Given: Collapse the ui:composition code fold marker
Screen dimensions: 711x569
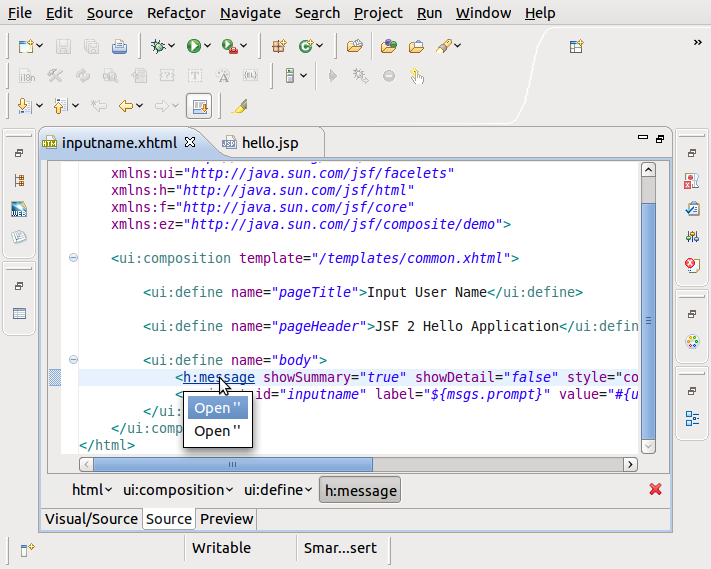Looking at the screenshot, I should [73, 258].
